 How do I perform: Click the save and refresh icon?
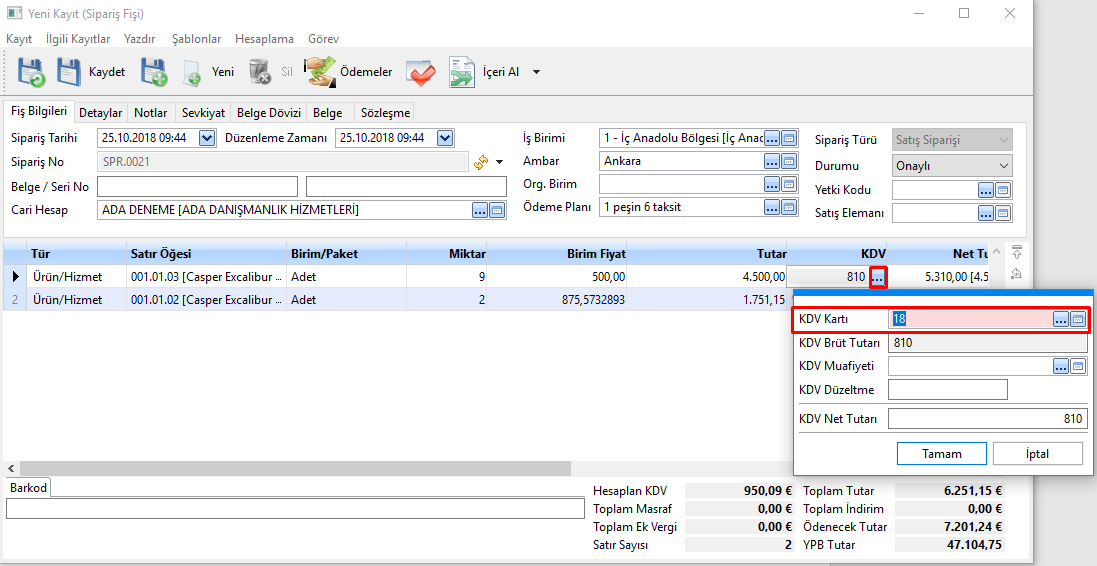[x=28, y=72]
